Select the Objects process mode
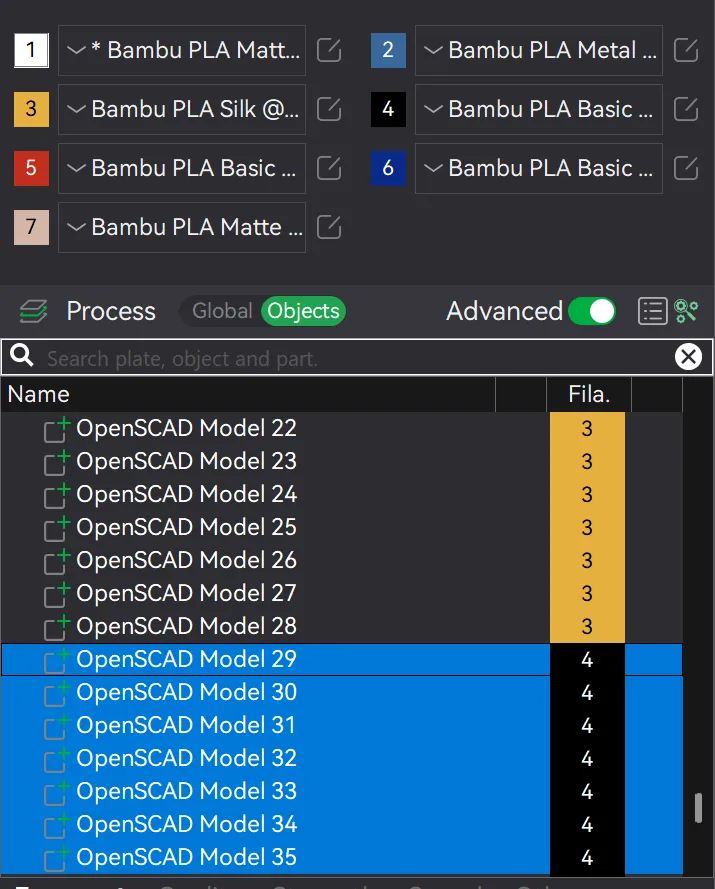 [303, 311]
